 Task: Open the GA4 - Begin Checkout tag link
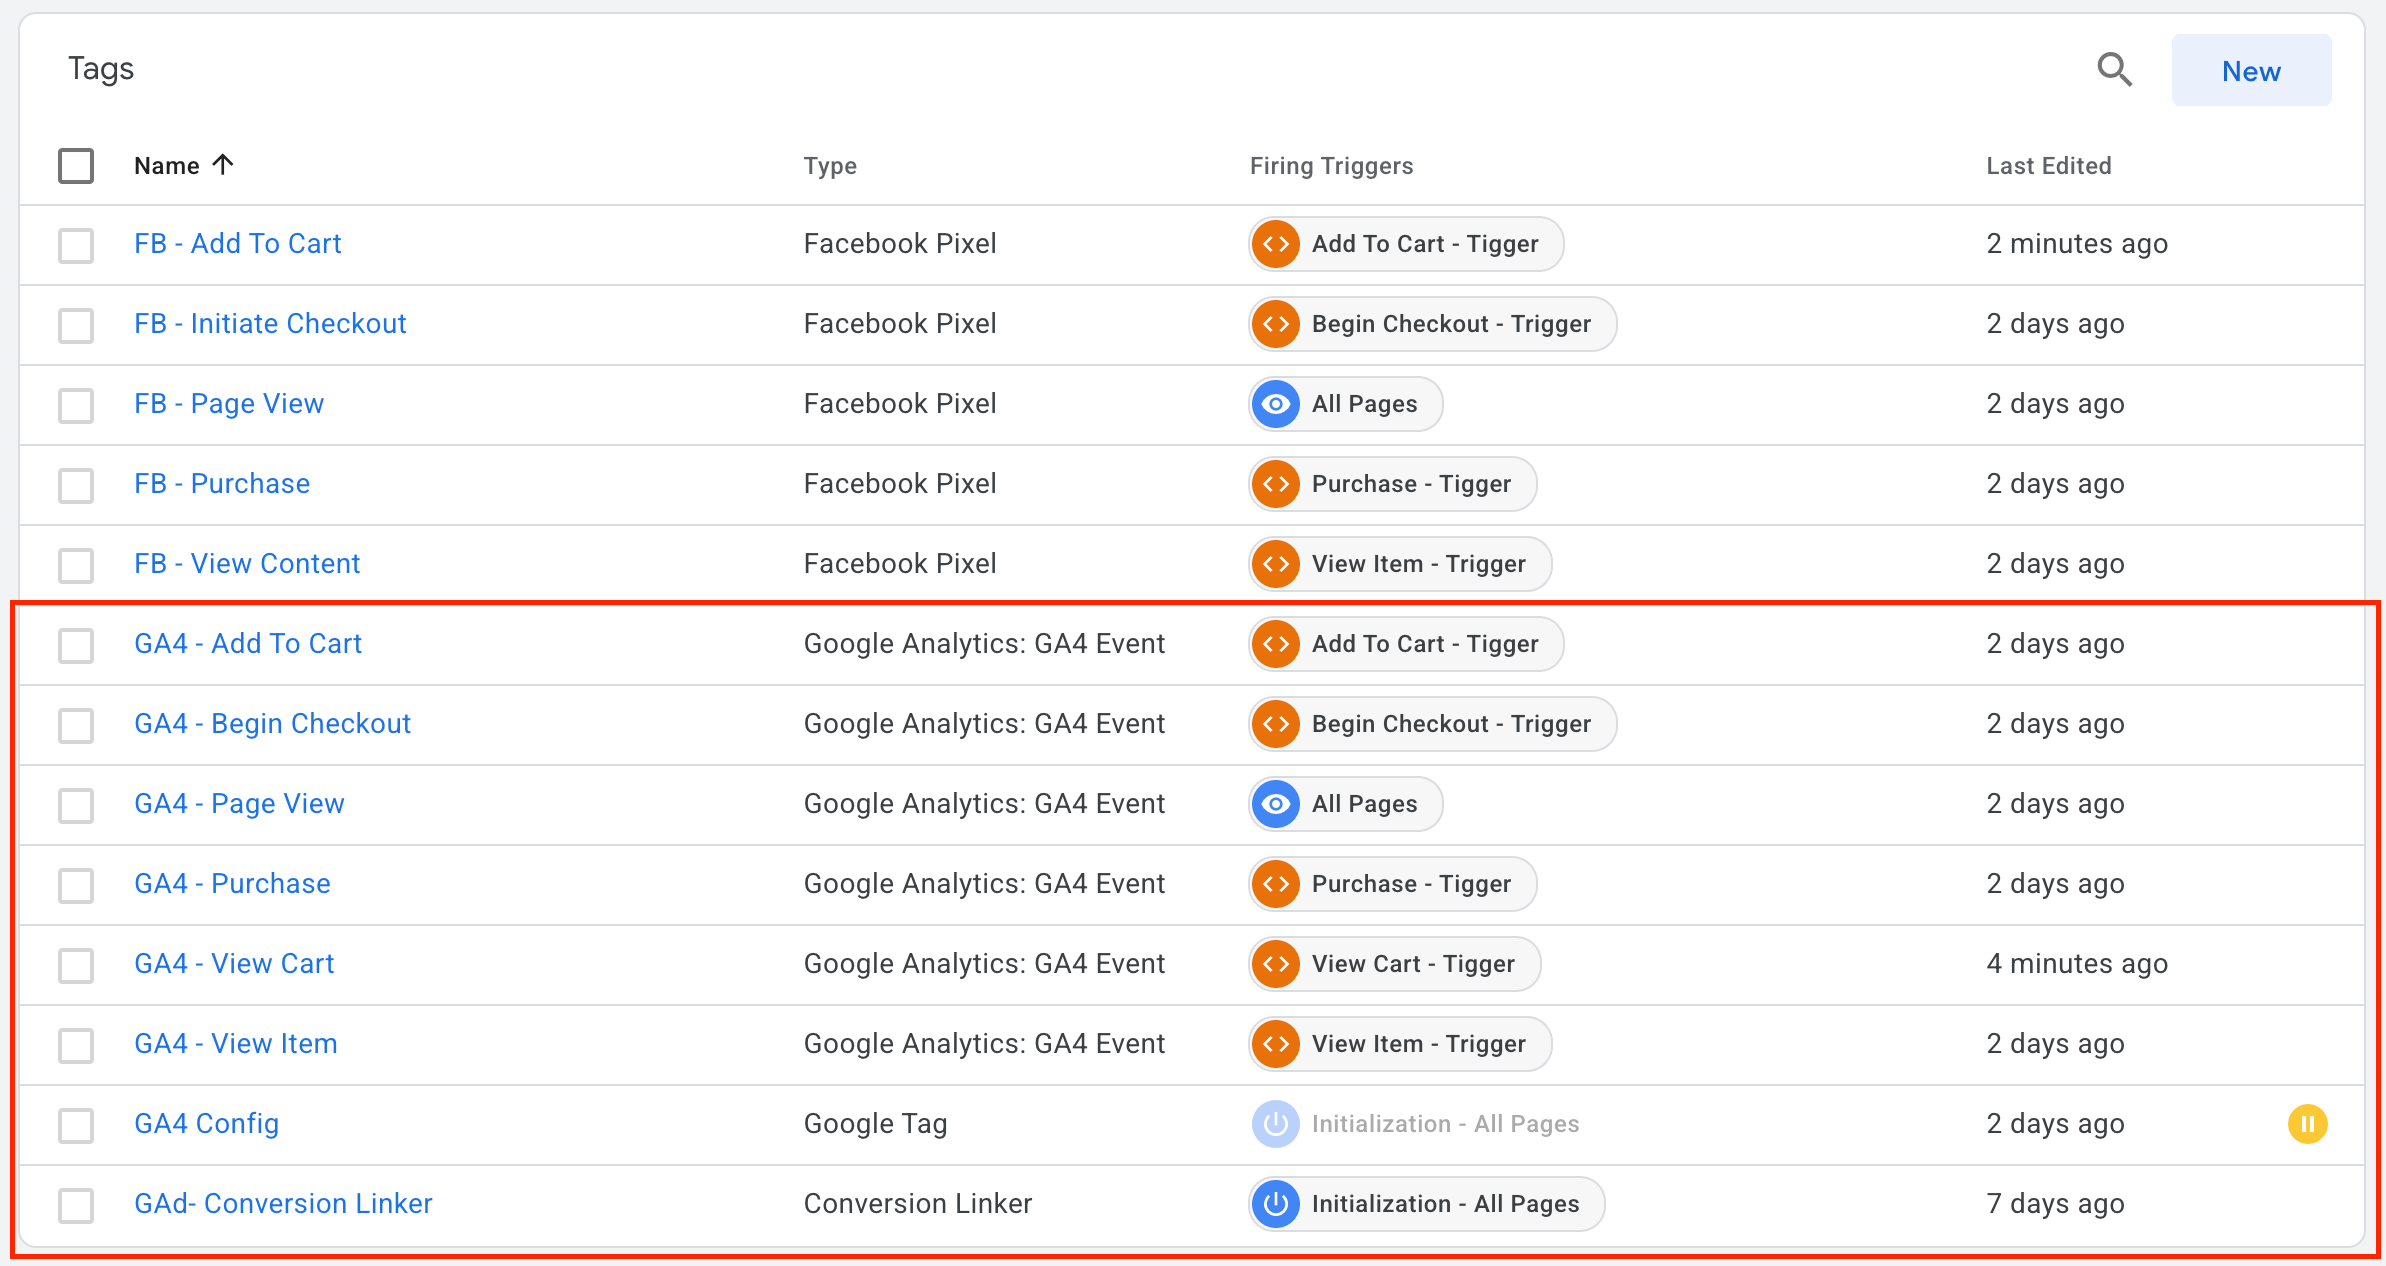click(x=272, y=724)
